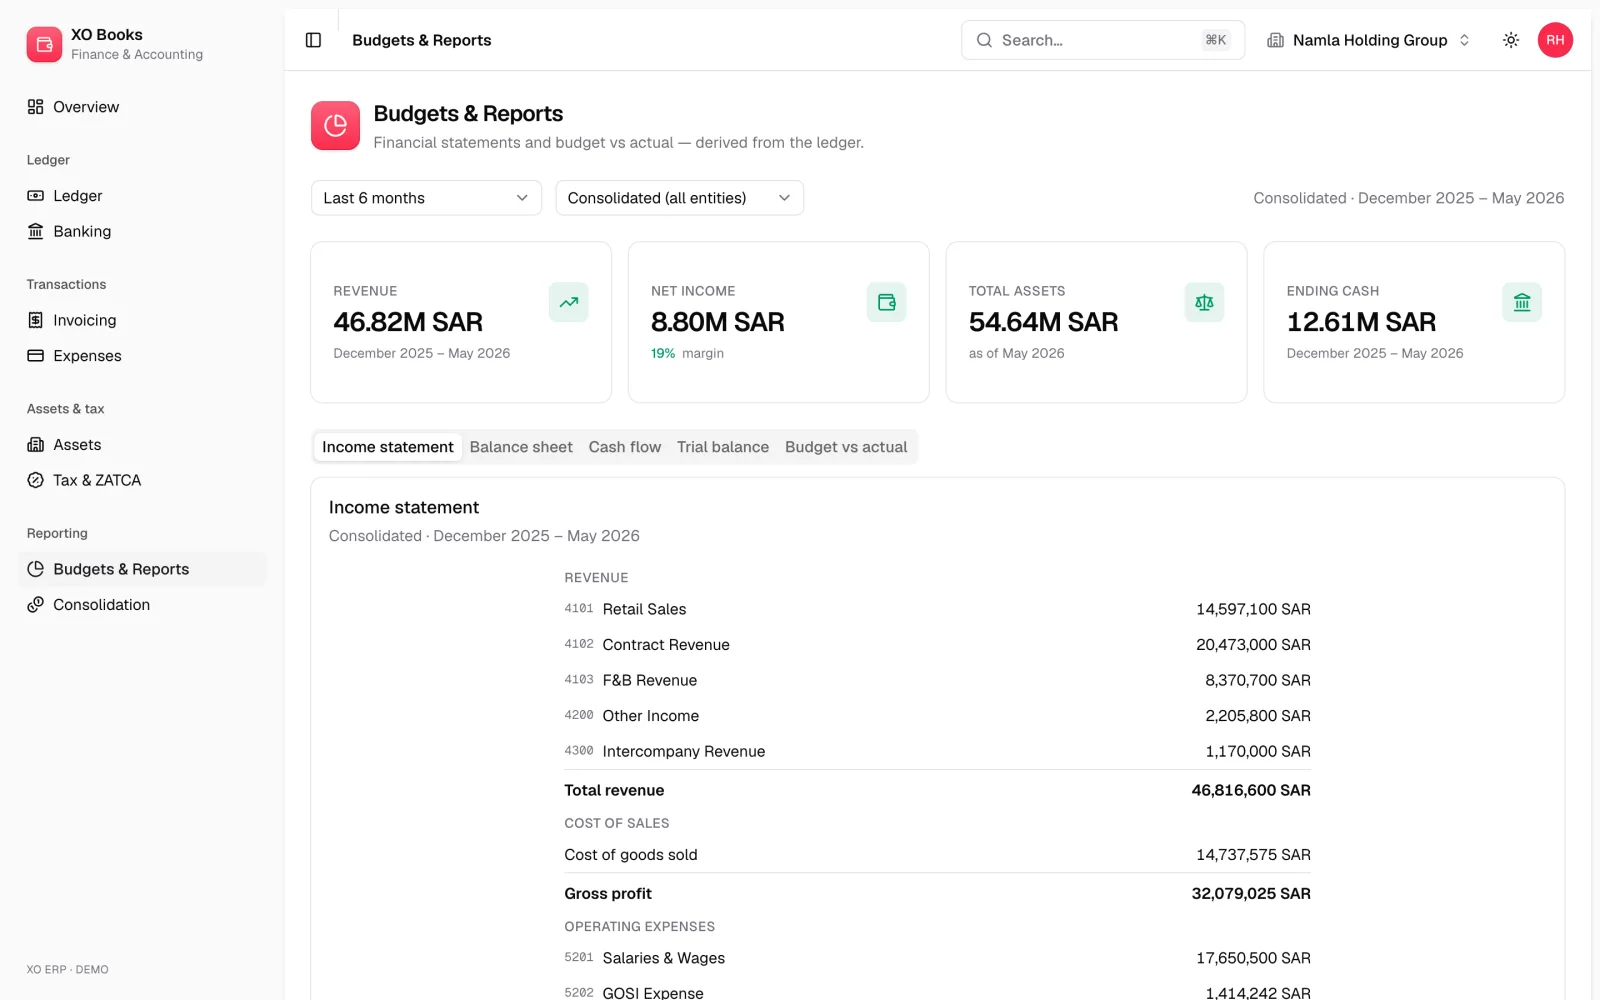Open the Namla Holding Group switcher
Screen dimensions: 1600x1000
pos(1368,40)
